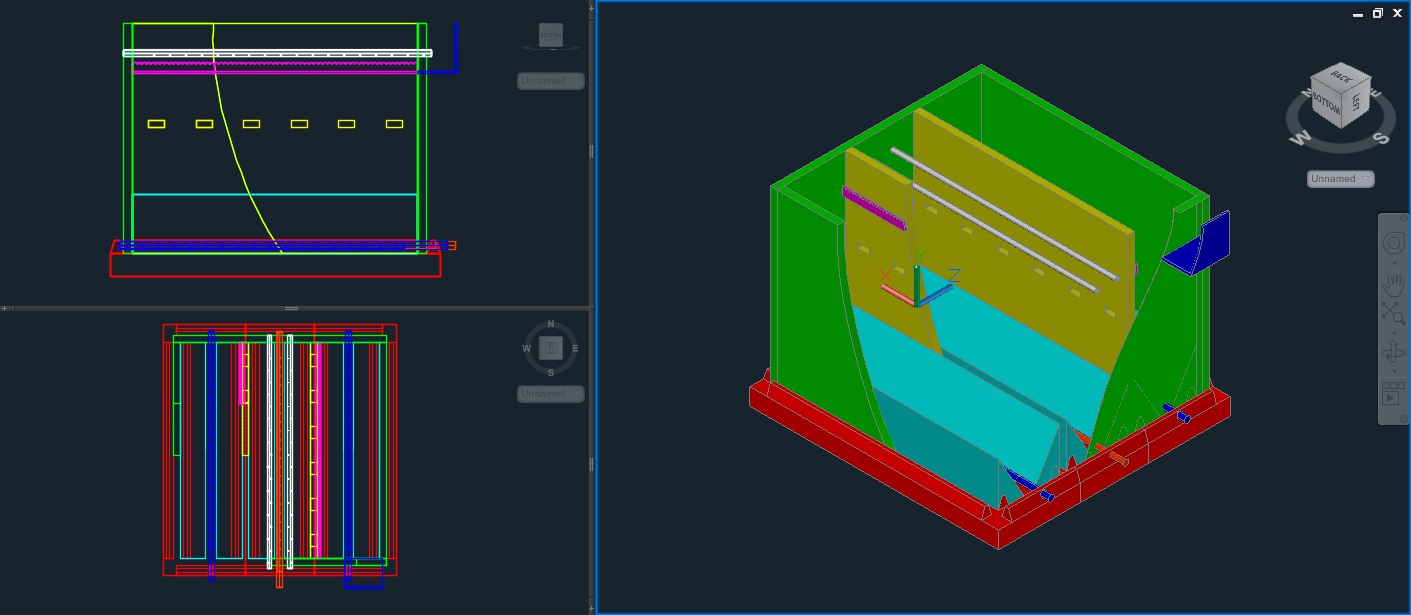The width and height of the screenshot is (1411, 615).
Task: Minimize the 3D viewport window
Action: click(x=1357, y=14)
